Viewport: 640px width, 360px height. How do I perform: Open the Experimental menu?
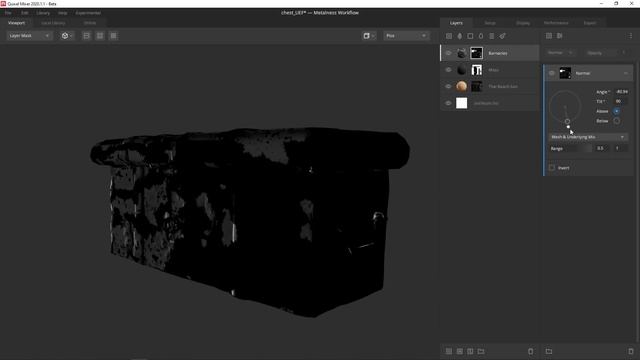(88, 13)
